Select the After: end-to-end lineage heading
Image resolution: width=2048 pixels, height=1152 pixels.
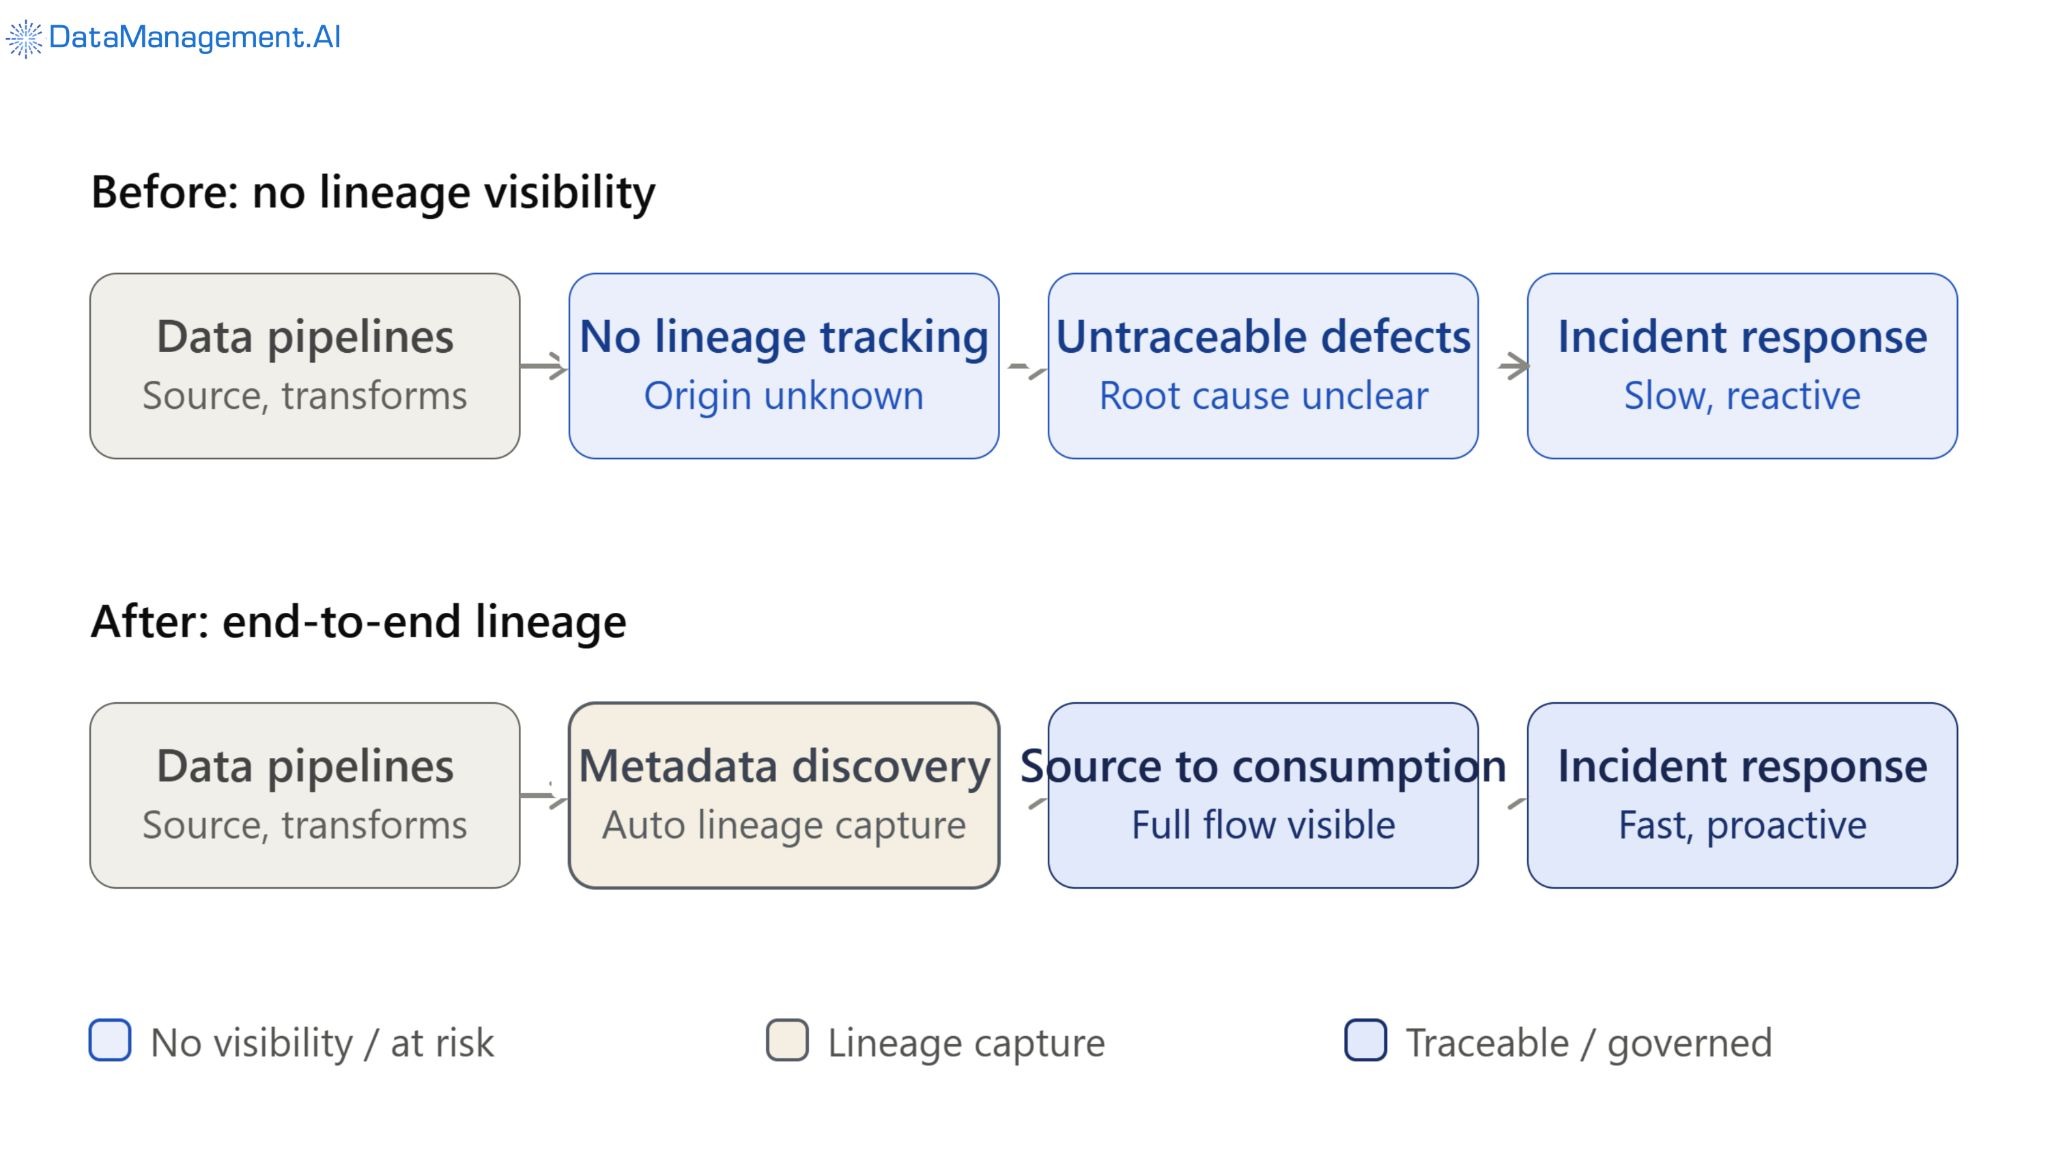click(358, 621)
